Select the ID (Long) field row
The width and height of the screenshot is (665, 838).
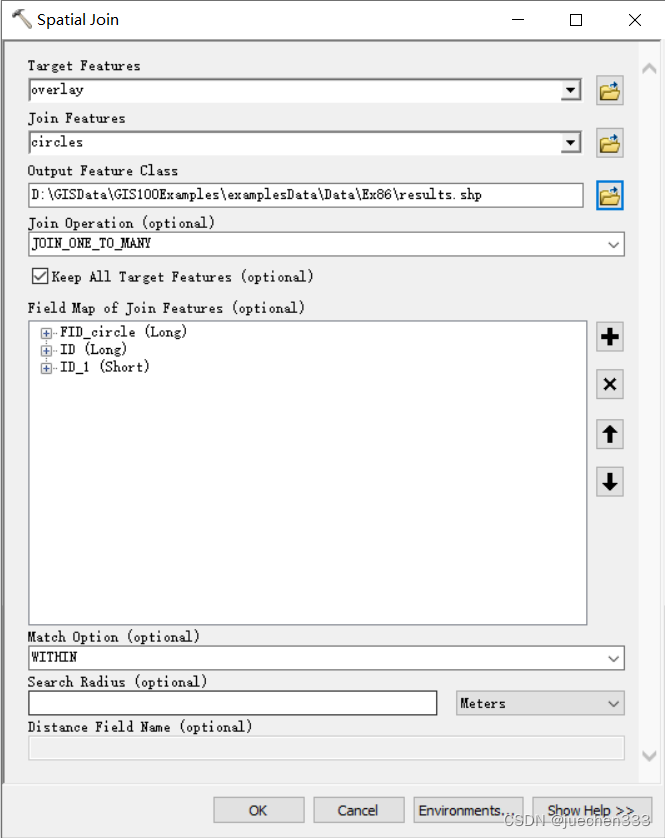tap(93, 350)
